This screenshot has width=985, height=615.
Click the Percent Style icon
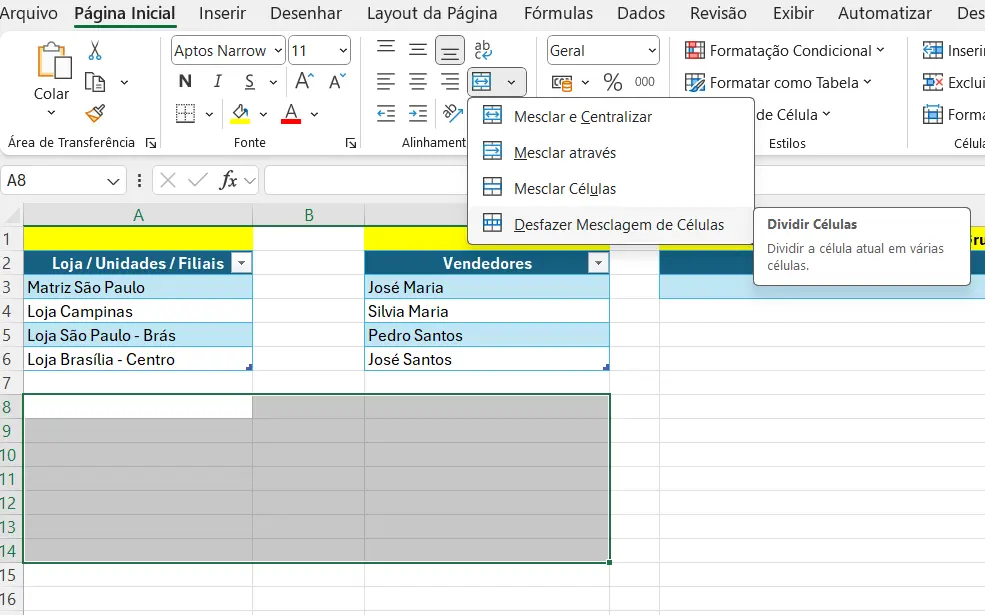coord(612,82)
